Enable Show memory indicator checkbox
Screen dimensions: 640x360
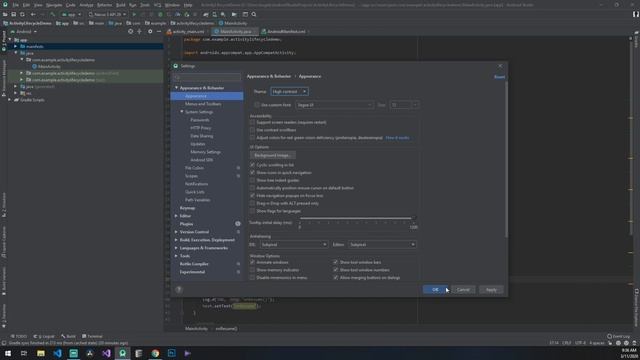pos(252,270)
